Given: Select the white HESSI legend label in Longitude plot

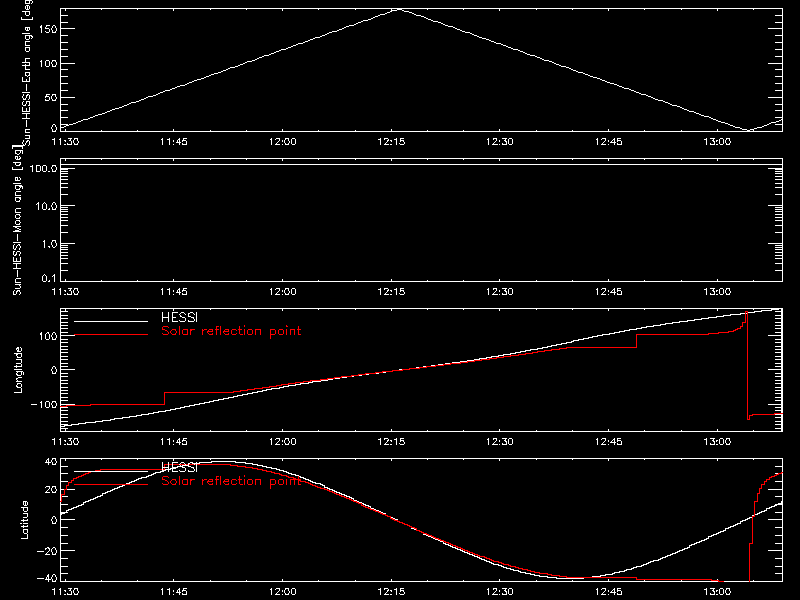Looking at the screenshot, I should click(179, 317).
